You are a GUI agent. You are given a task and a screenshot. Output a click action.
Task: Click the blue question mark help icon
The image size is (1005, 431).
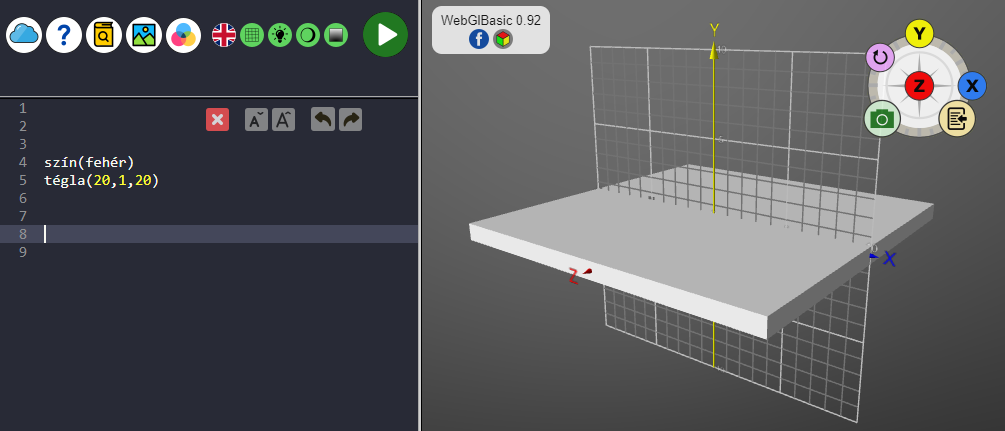(64, 35)
